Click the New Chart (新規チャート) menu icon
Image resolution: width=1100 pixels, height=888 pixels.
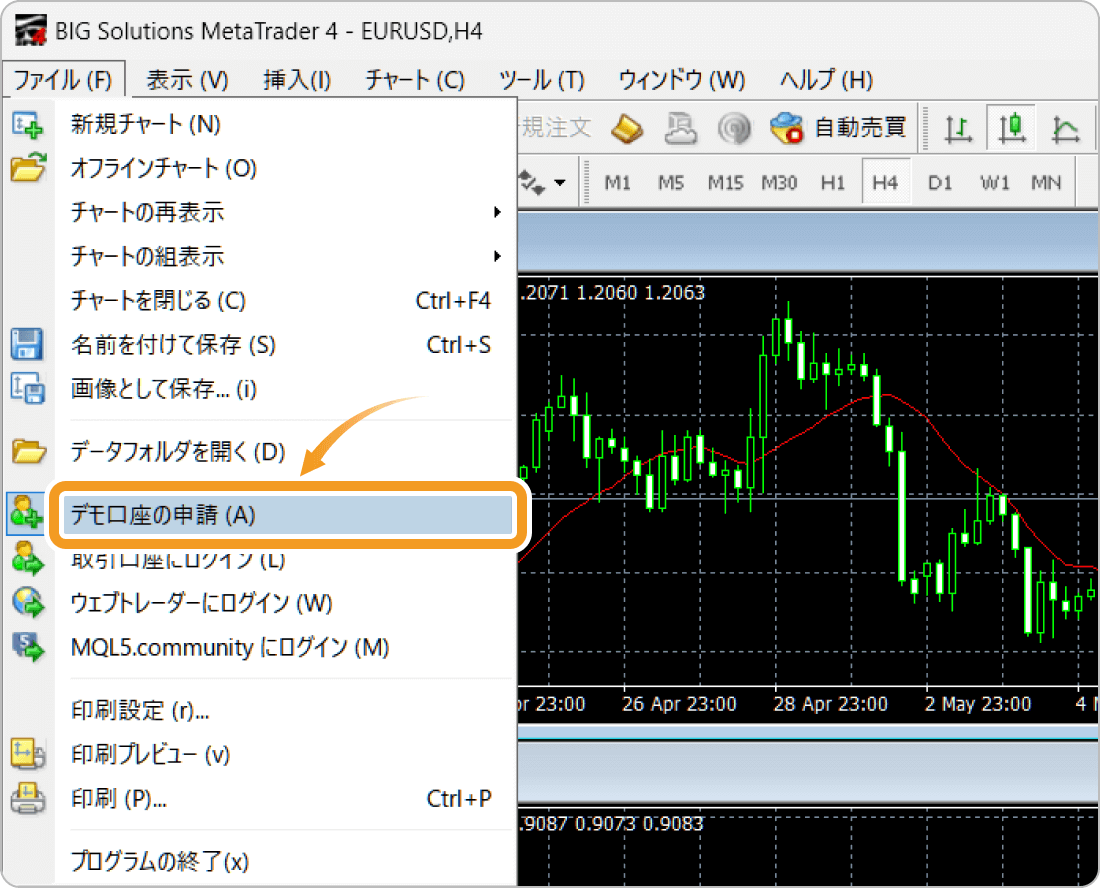coord(27,125)
